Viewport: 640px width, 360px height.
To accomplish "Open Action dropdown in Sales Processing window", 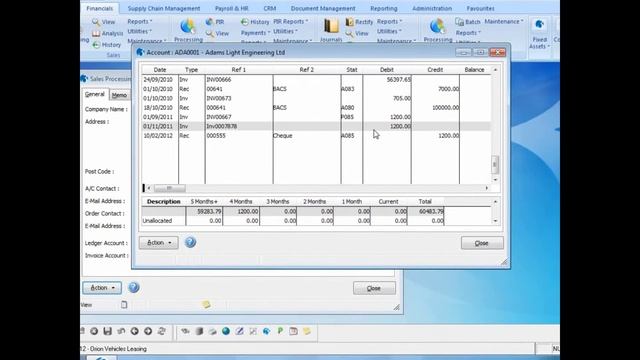I will [102, 288].
